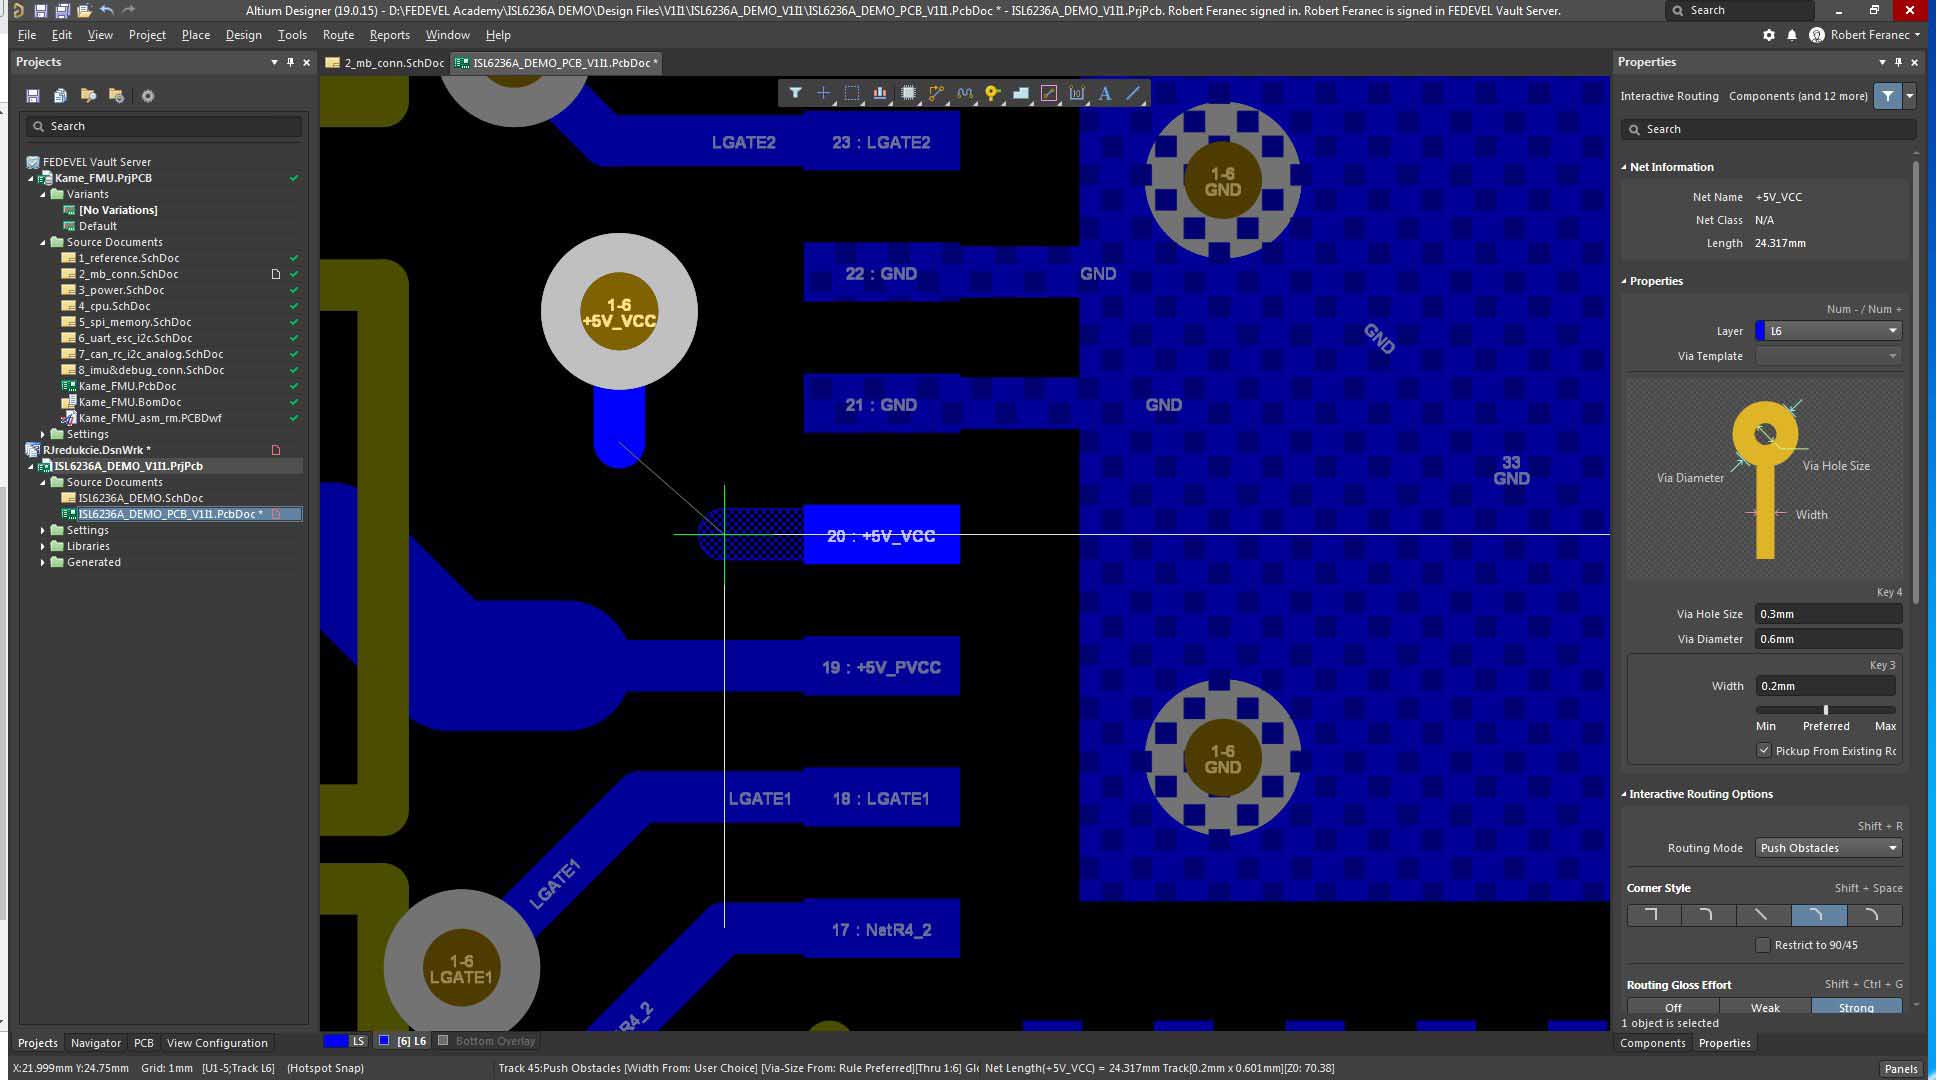1936x1080 pixels.
Task: Activate the interactive routing tool
Action: [x=936, y=93]
